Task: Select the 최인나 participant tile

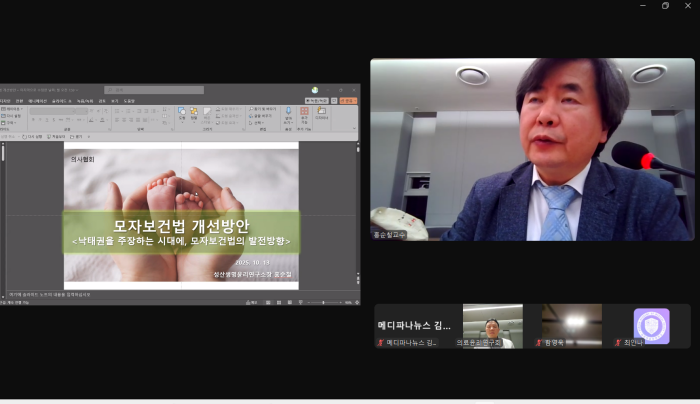Action: coord(651,326)
